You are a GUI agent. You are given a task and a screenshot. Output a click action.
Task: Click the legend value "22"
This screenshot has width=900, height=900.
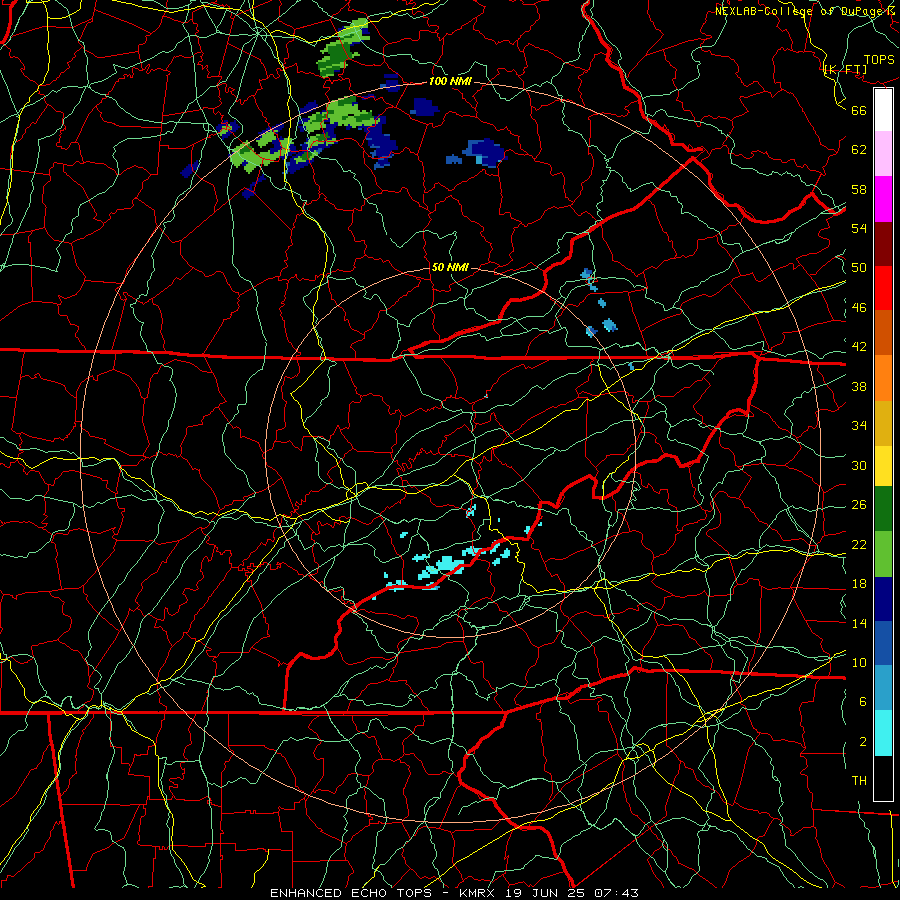pos(859,545)
